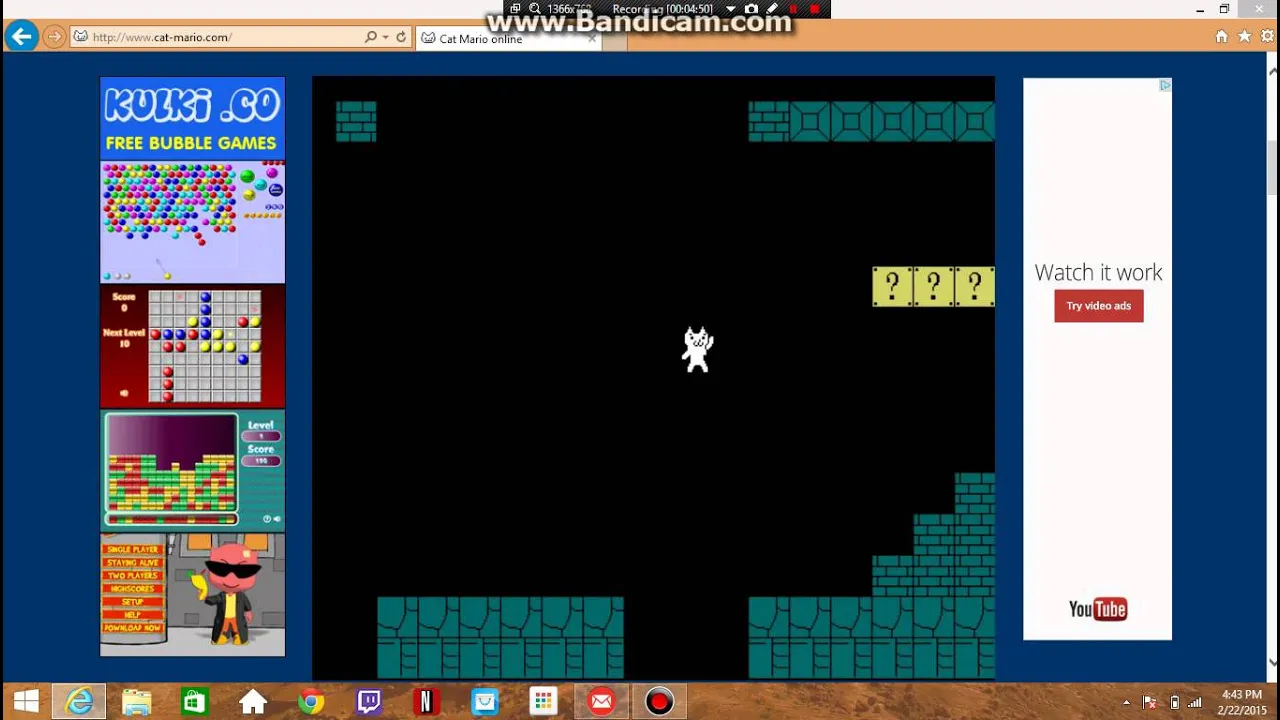This screenshot has height=720, width=1280.
Task: Click the scrollbar down arrow
Action: click(x=1272, y=662)
